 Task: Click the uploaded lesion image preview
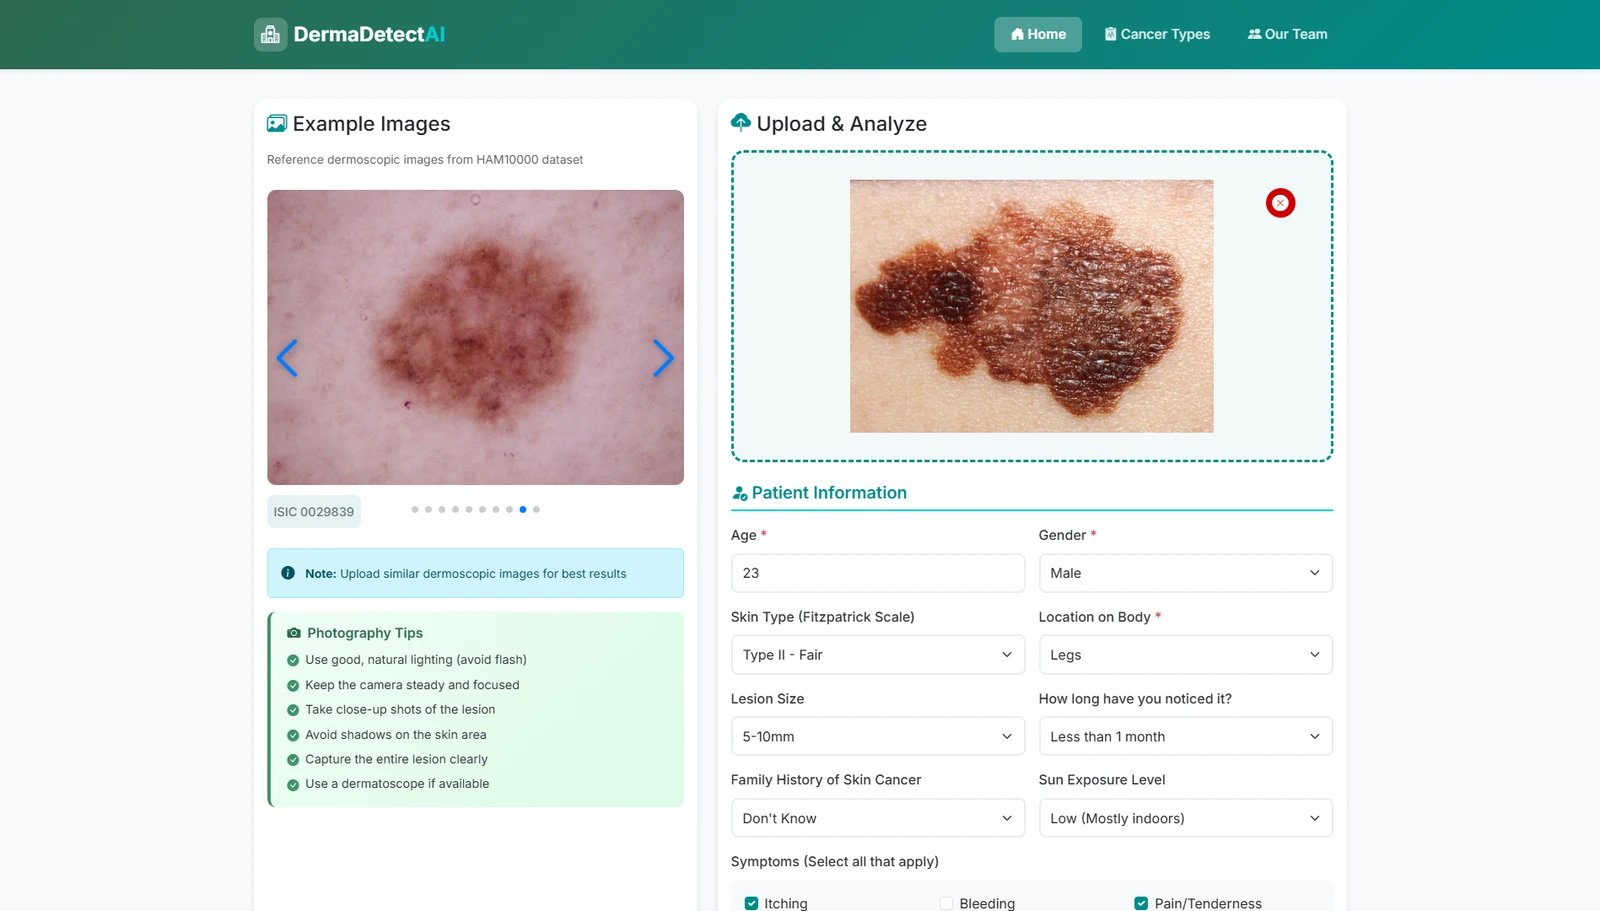(x=1031, y=306)
